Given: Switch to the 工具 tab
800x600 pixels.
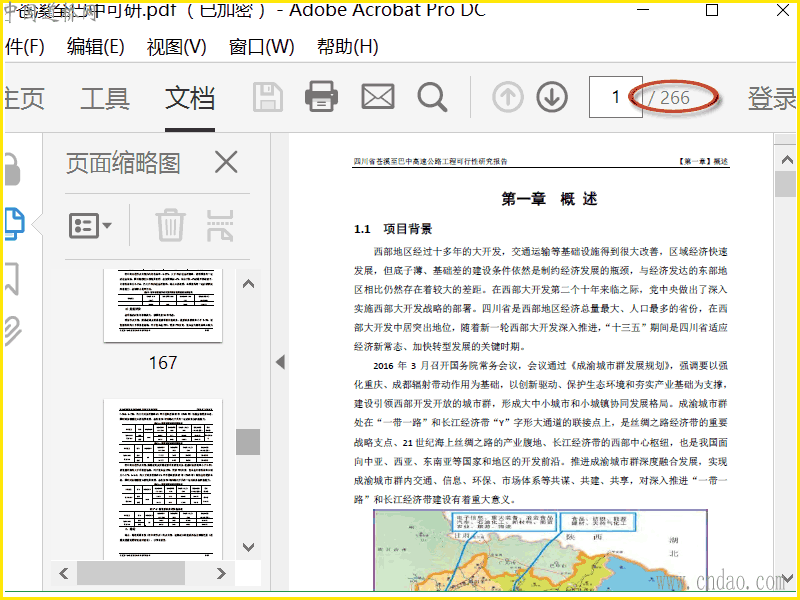Looking at the screenshot, I should (x=105, y=98).
